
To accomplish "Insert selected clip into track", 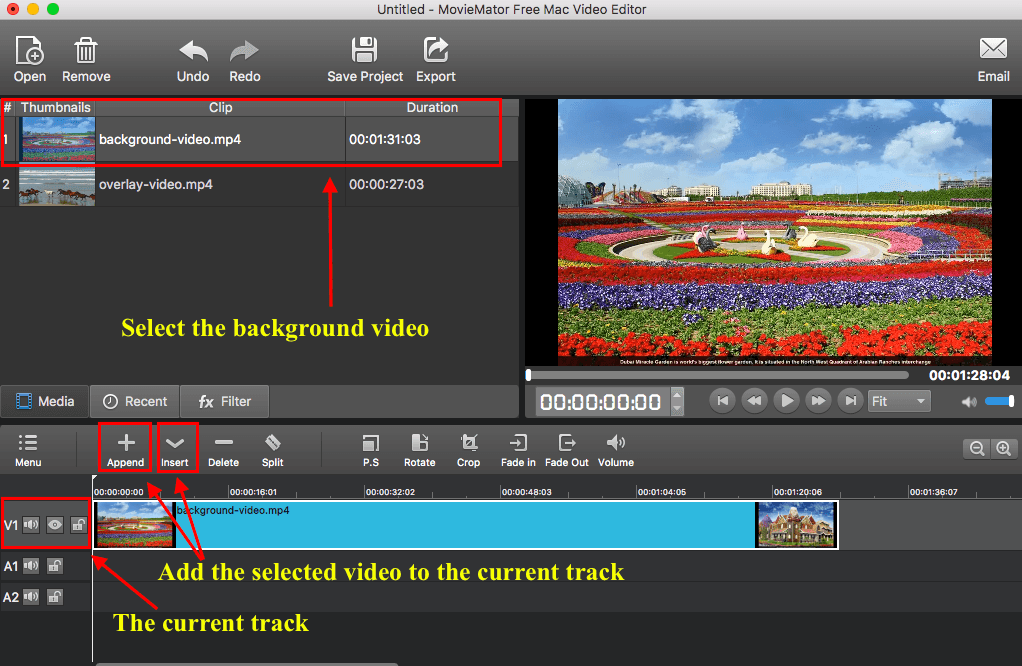I will pyautogui.click(x=175, y=450).
